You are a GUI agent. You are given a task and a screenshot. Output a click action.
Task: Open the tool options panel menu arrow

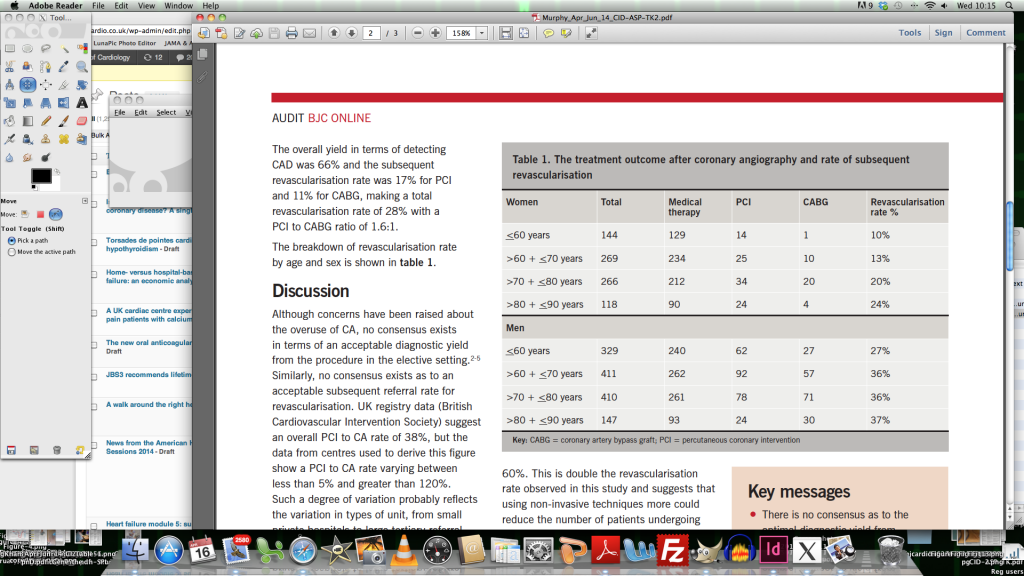pyautogui.click(x=86, y=200)
